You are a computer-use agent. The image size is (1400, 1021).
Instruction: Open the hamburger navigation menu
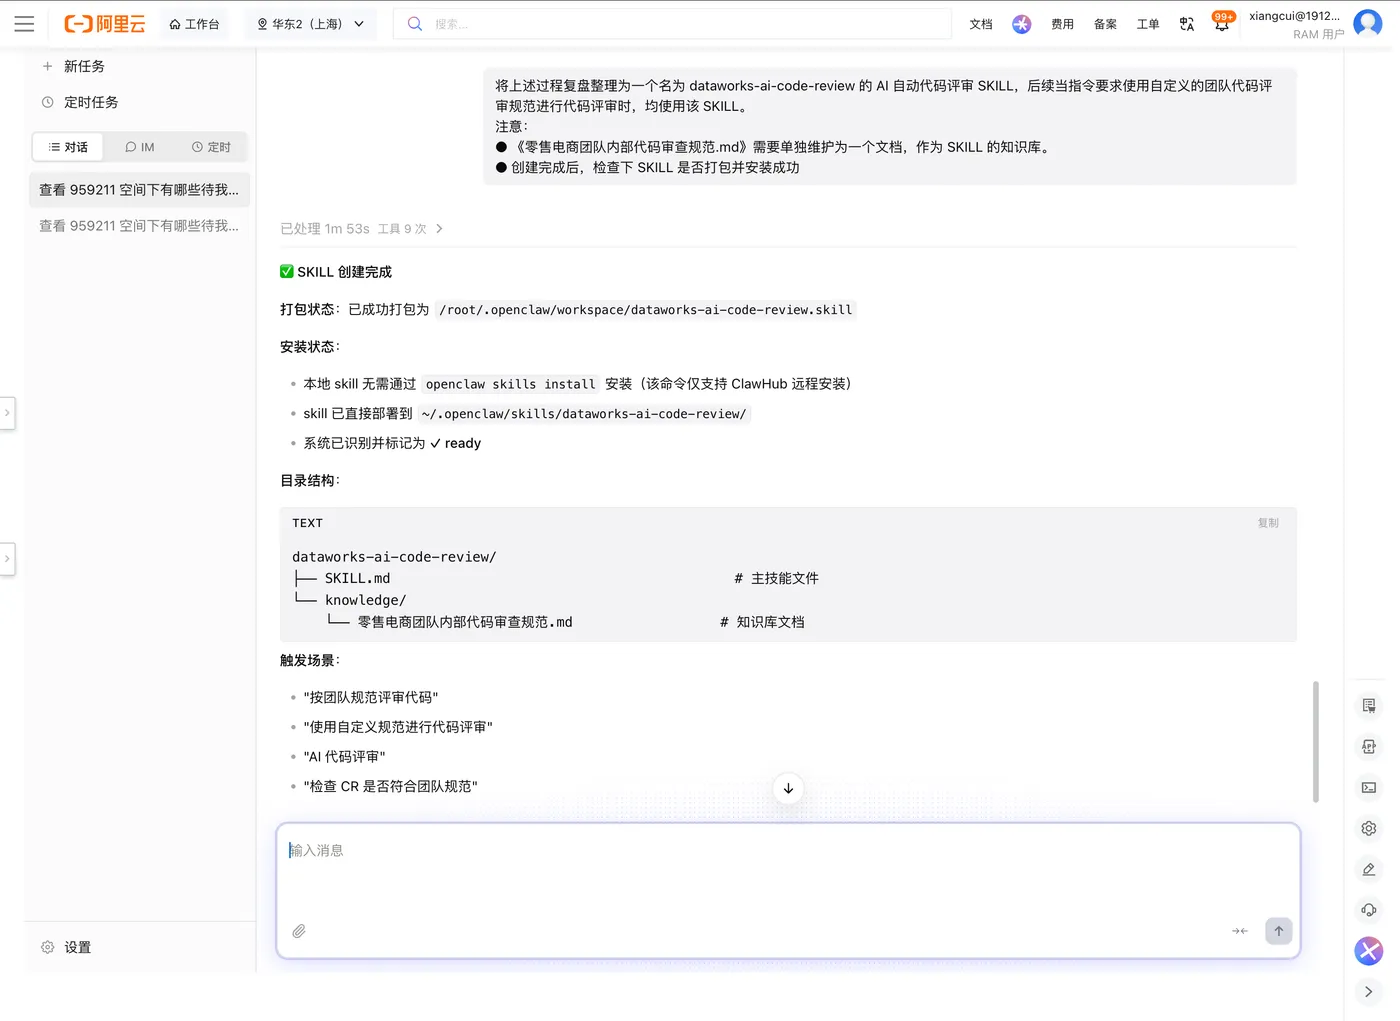tap(24, 24)
